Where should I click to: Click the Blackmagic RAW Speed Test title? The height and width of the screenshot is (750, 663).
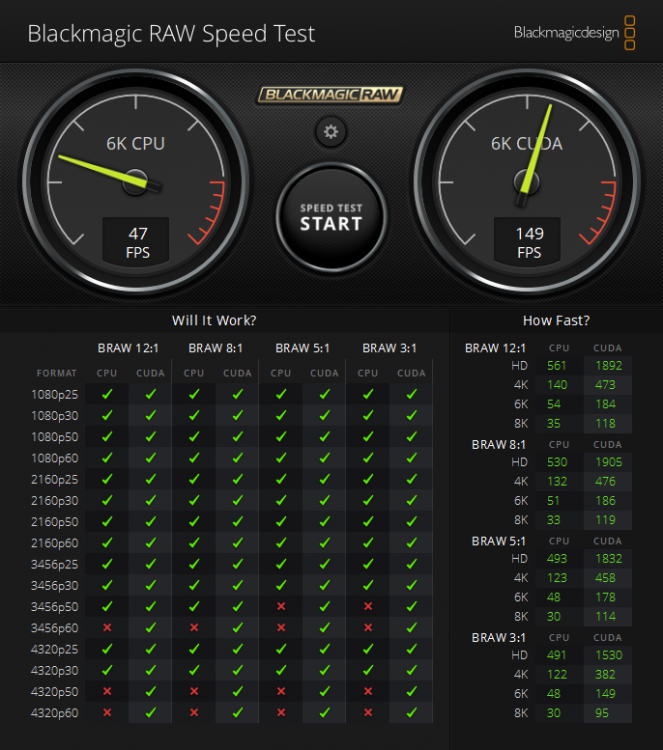point(171,34)
